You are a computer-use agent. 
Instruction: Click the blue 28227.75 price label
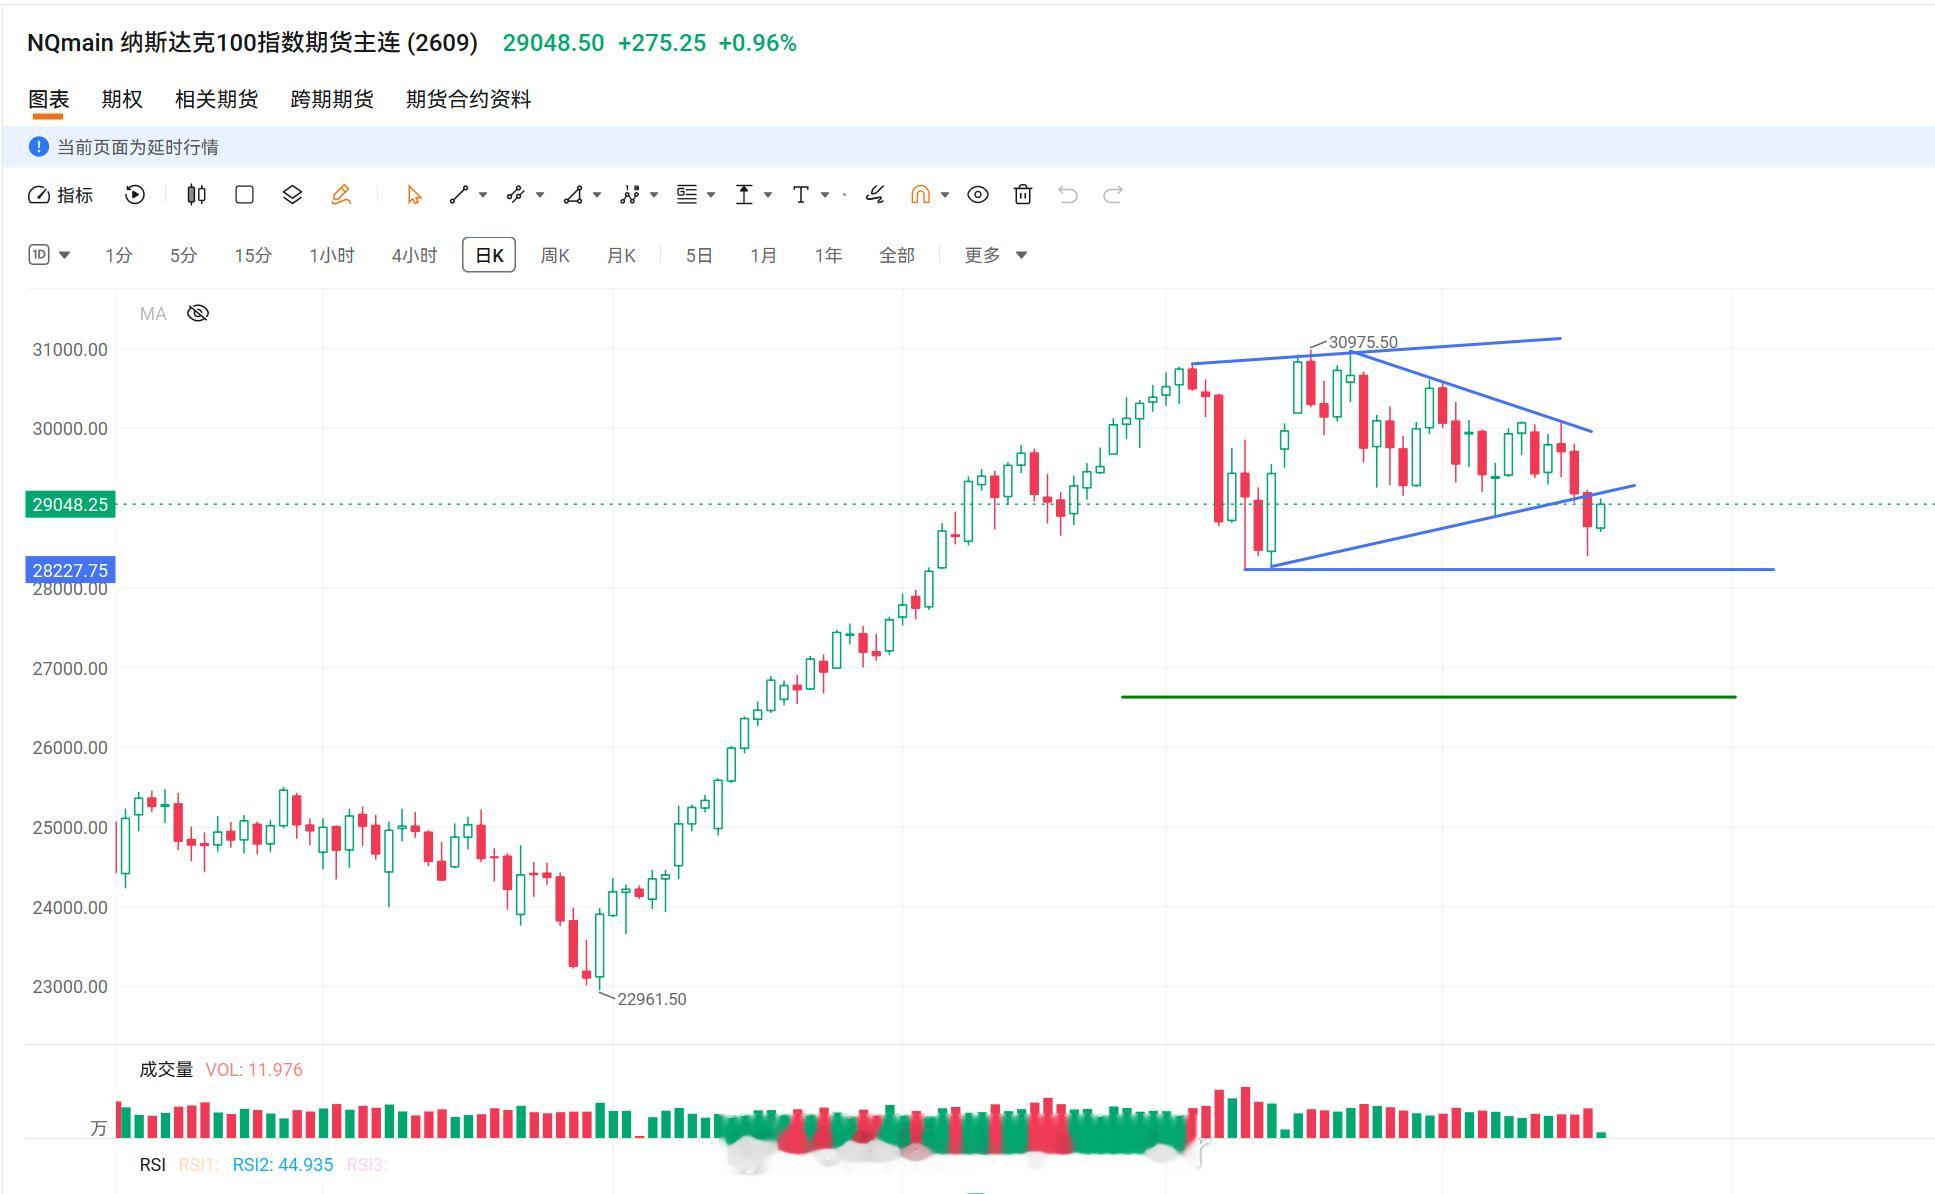click(70, 570)
